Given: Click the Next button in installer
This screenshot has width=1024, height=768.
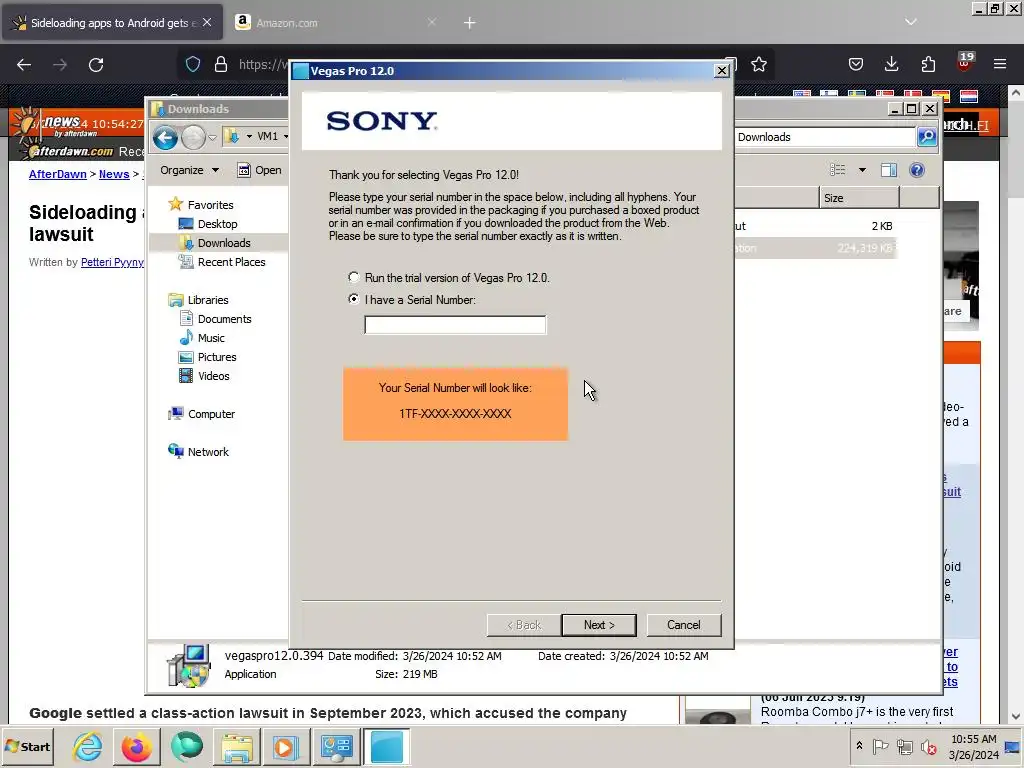Looking at the screenshot, I should (599, 625).
